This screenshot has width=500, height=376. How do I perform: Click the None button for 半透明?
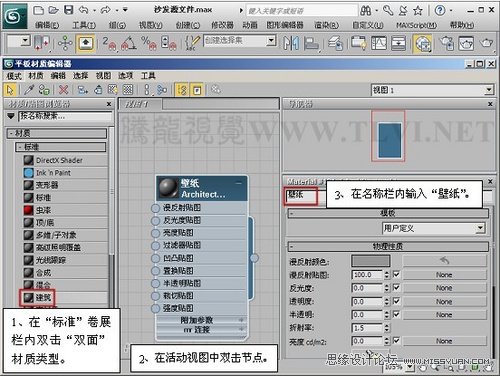[444, 314]
